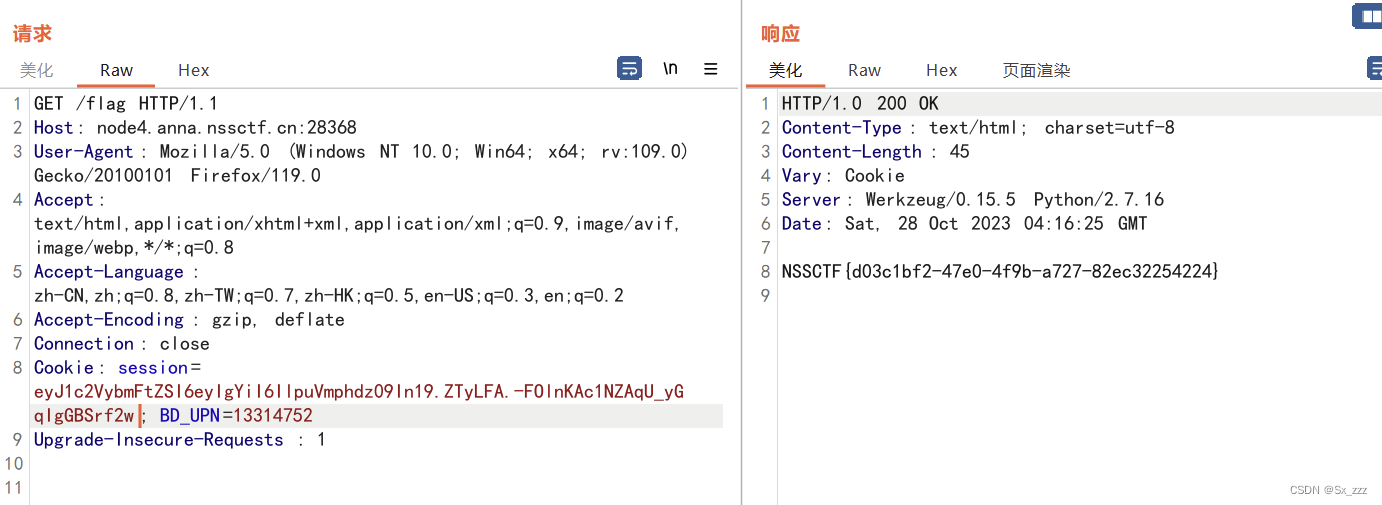The width and height of the screenshot is (1382, 505).
Task: Click the HTTP/1.0 200 OK status line
Action: (x=860, y=103)
